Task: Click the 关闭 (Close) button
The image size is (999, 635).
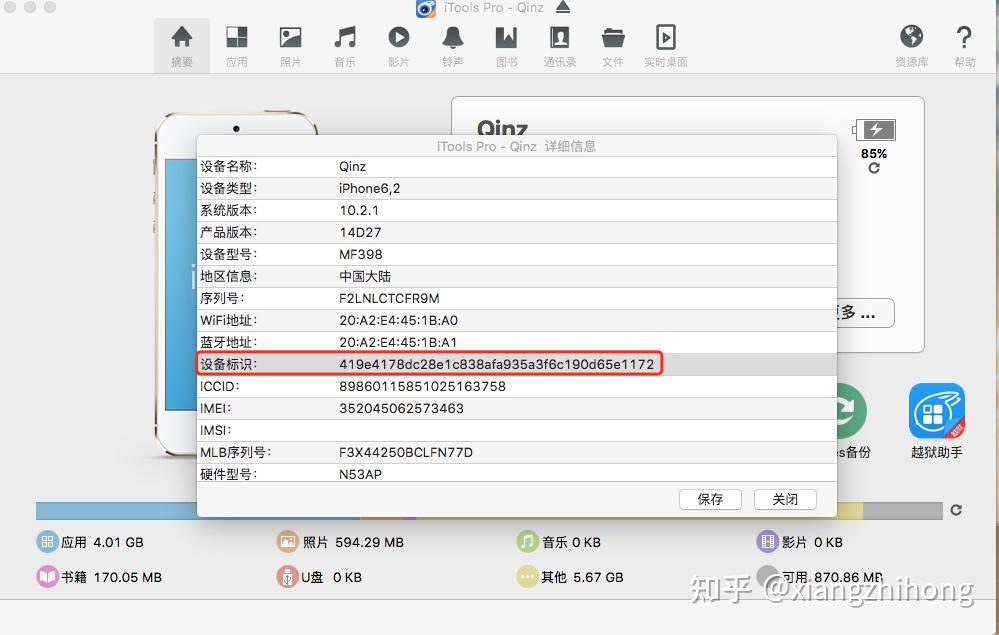Action: point(785,499)
